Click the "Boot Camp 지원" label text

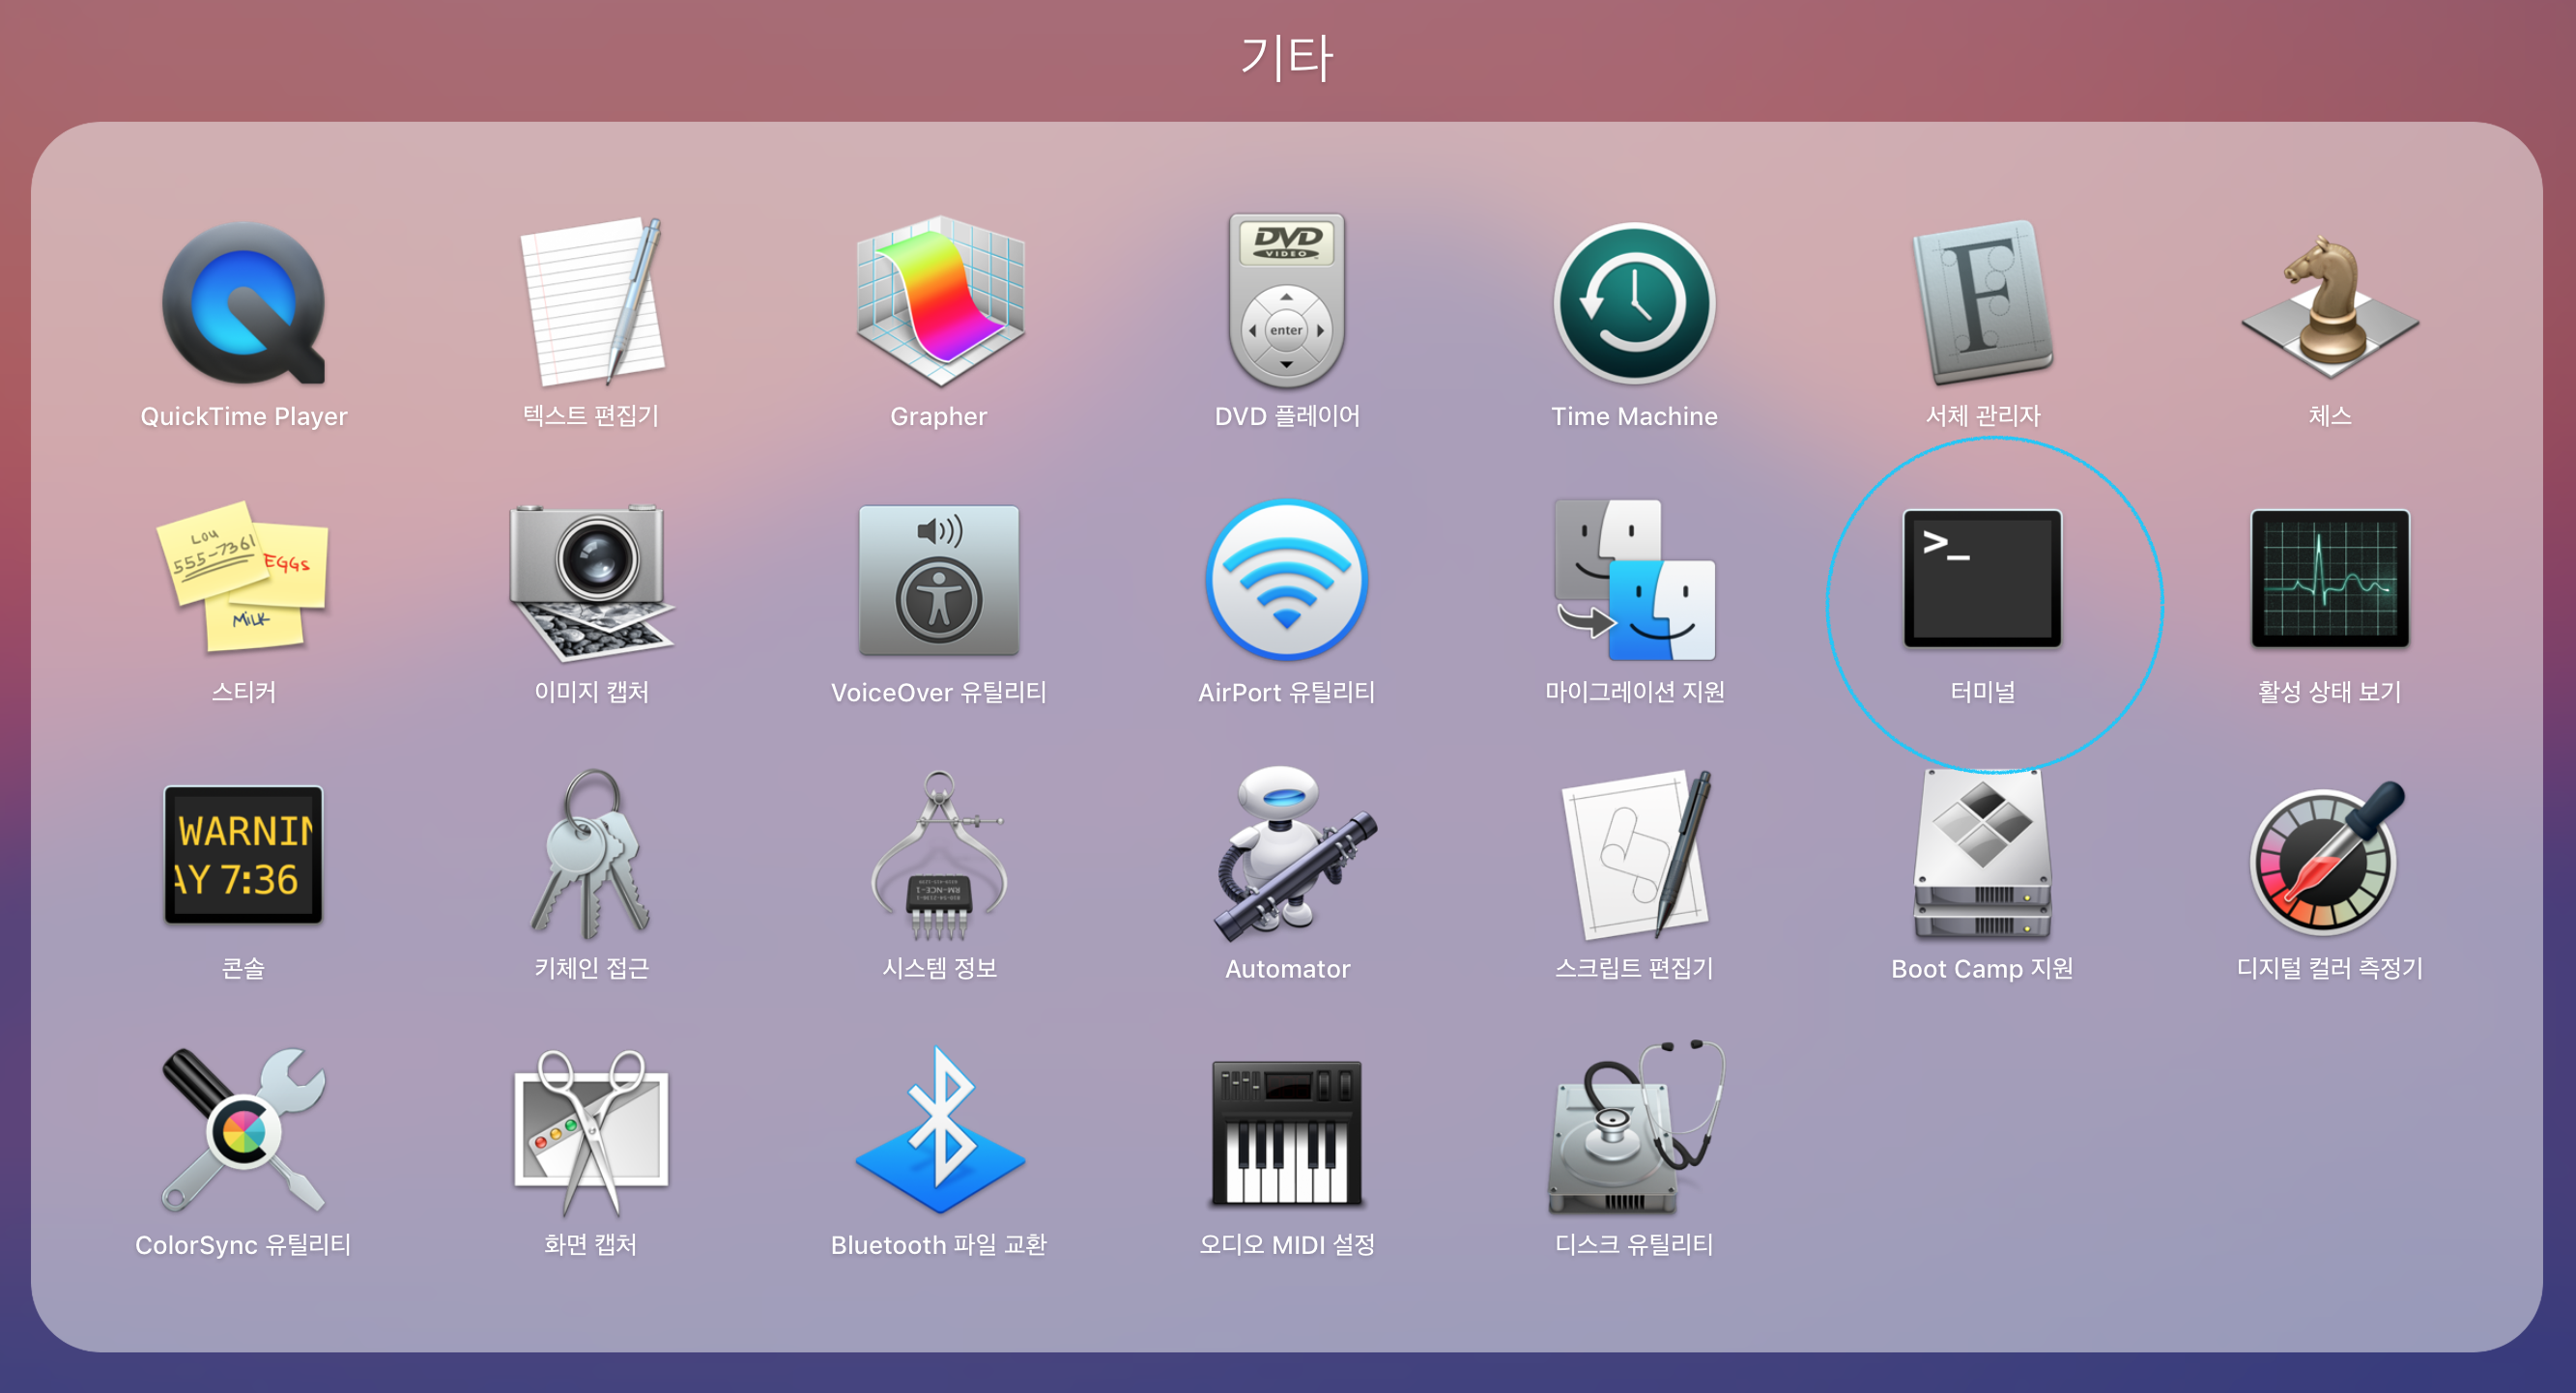pyautogui.click(x=1982, y=969)
